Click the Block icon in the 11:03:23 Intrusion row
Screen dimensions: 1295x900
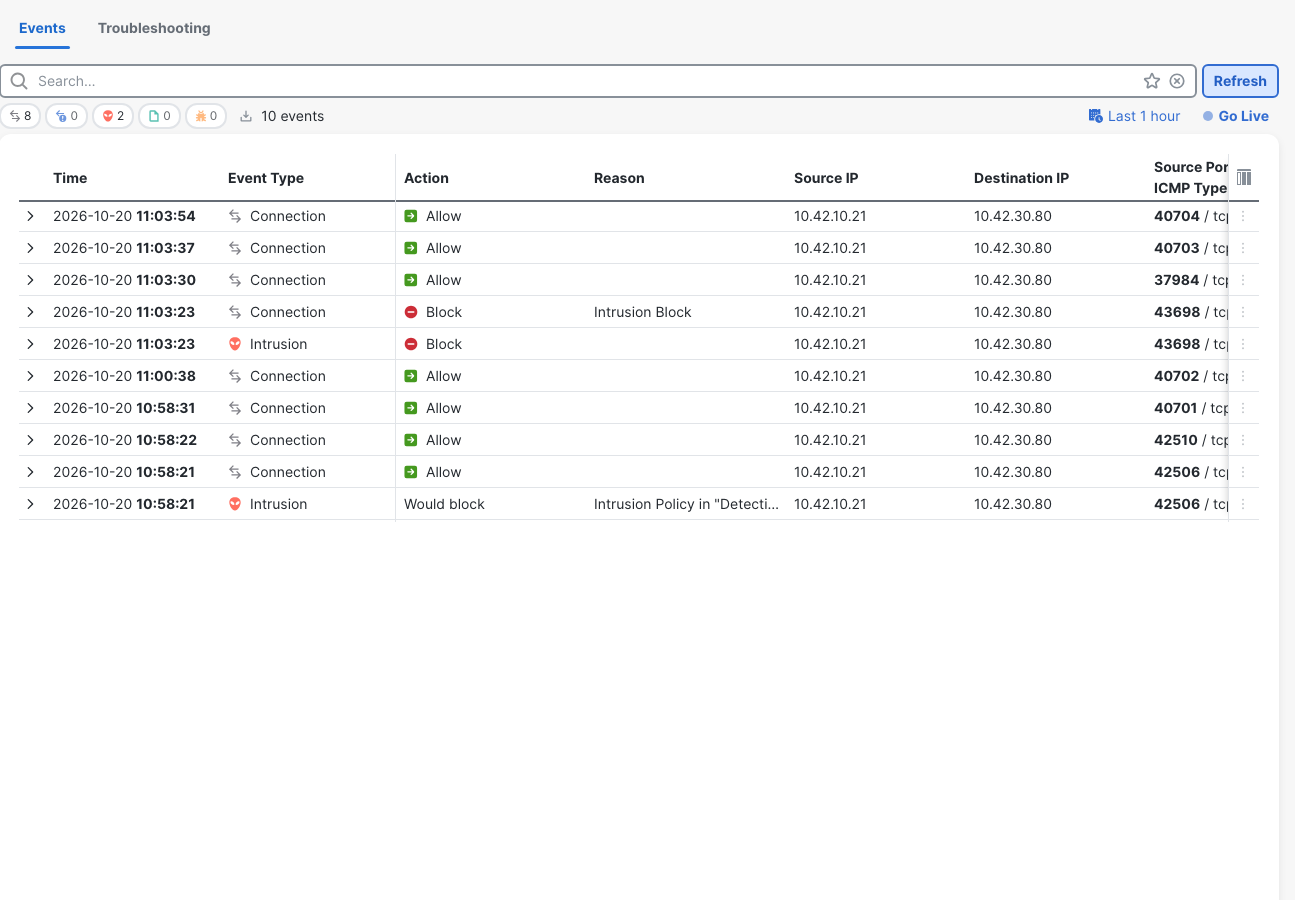pyautogui.click(x=411, y=344)
